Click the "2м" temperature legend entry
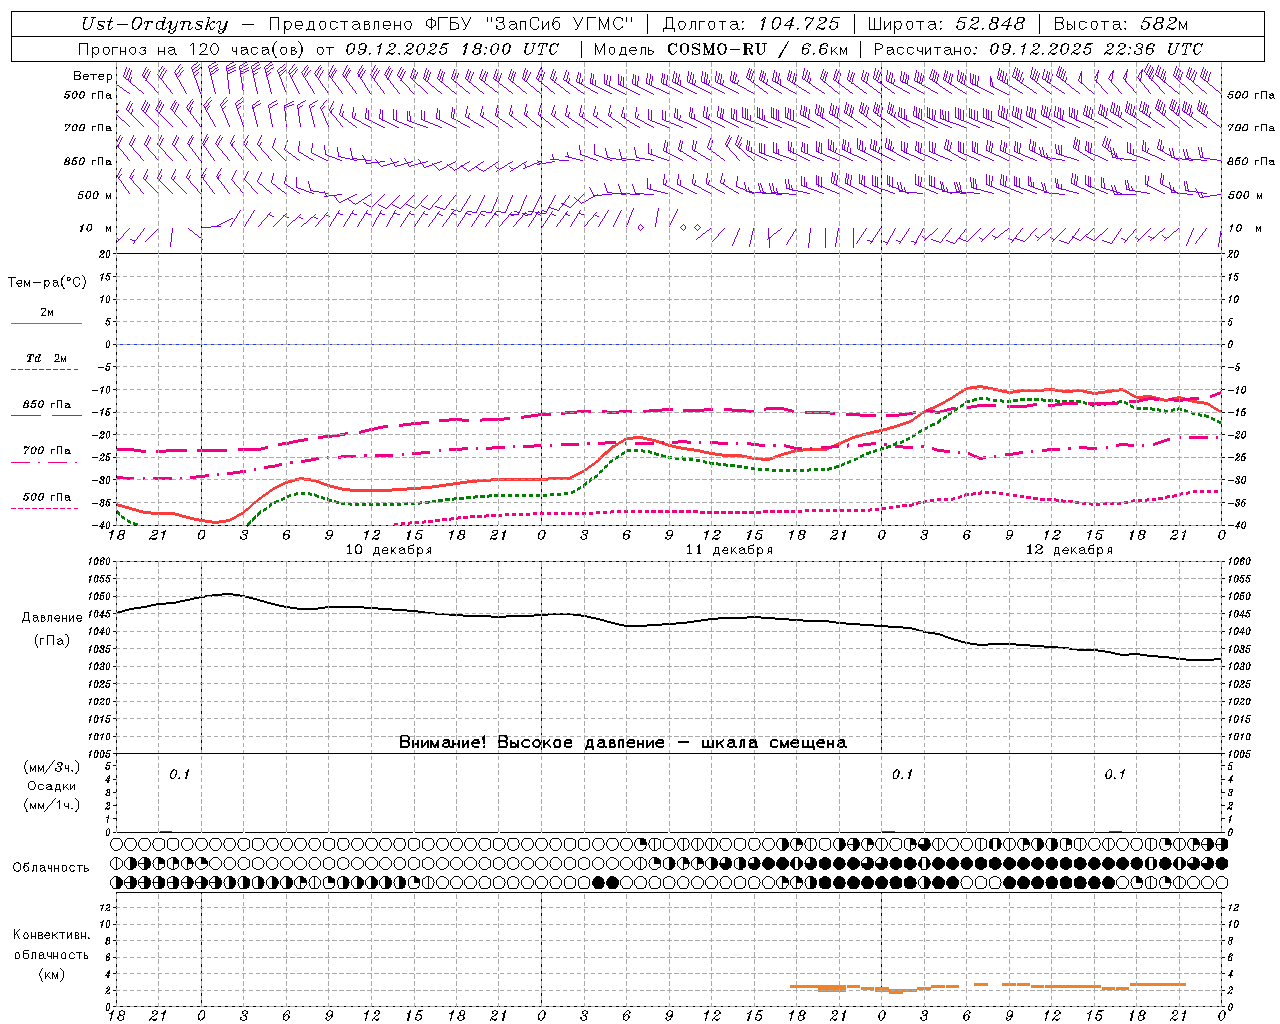 (x=47, y=313)
